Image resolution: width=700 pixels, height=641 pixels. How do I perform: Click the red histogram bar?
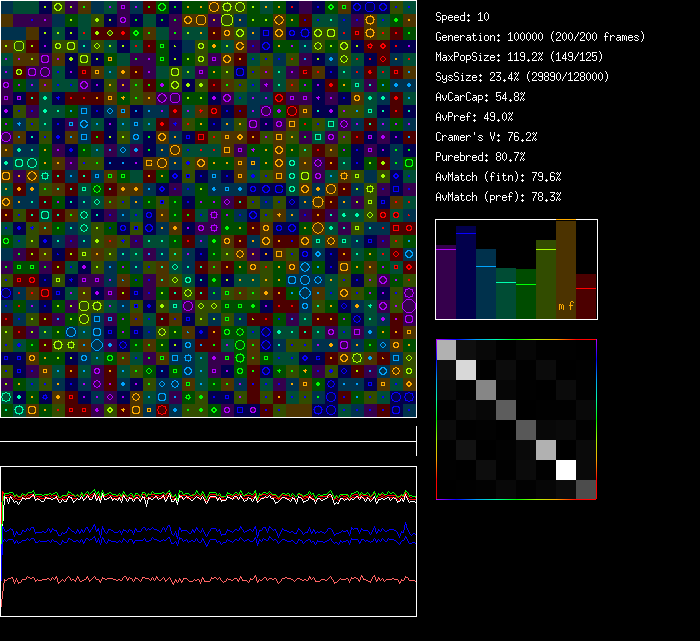tap(586, 297)
